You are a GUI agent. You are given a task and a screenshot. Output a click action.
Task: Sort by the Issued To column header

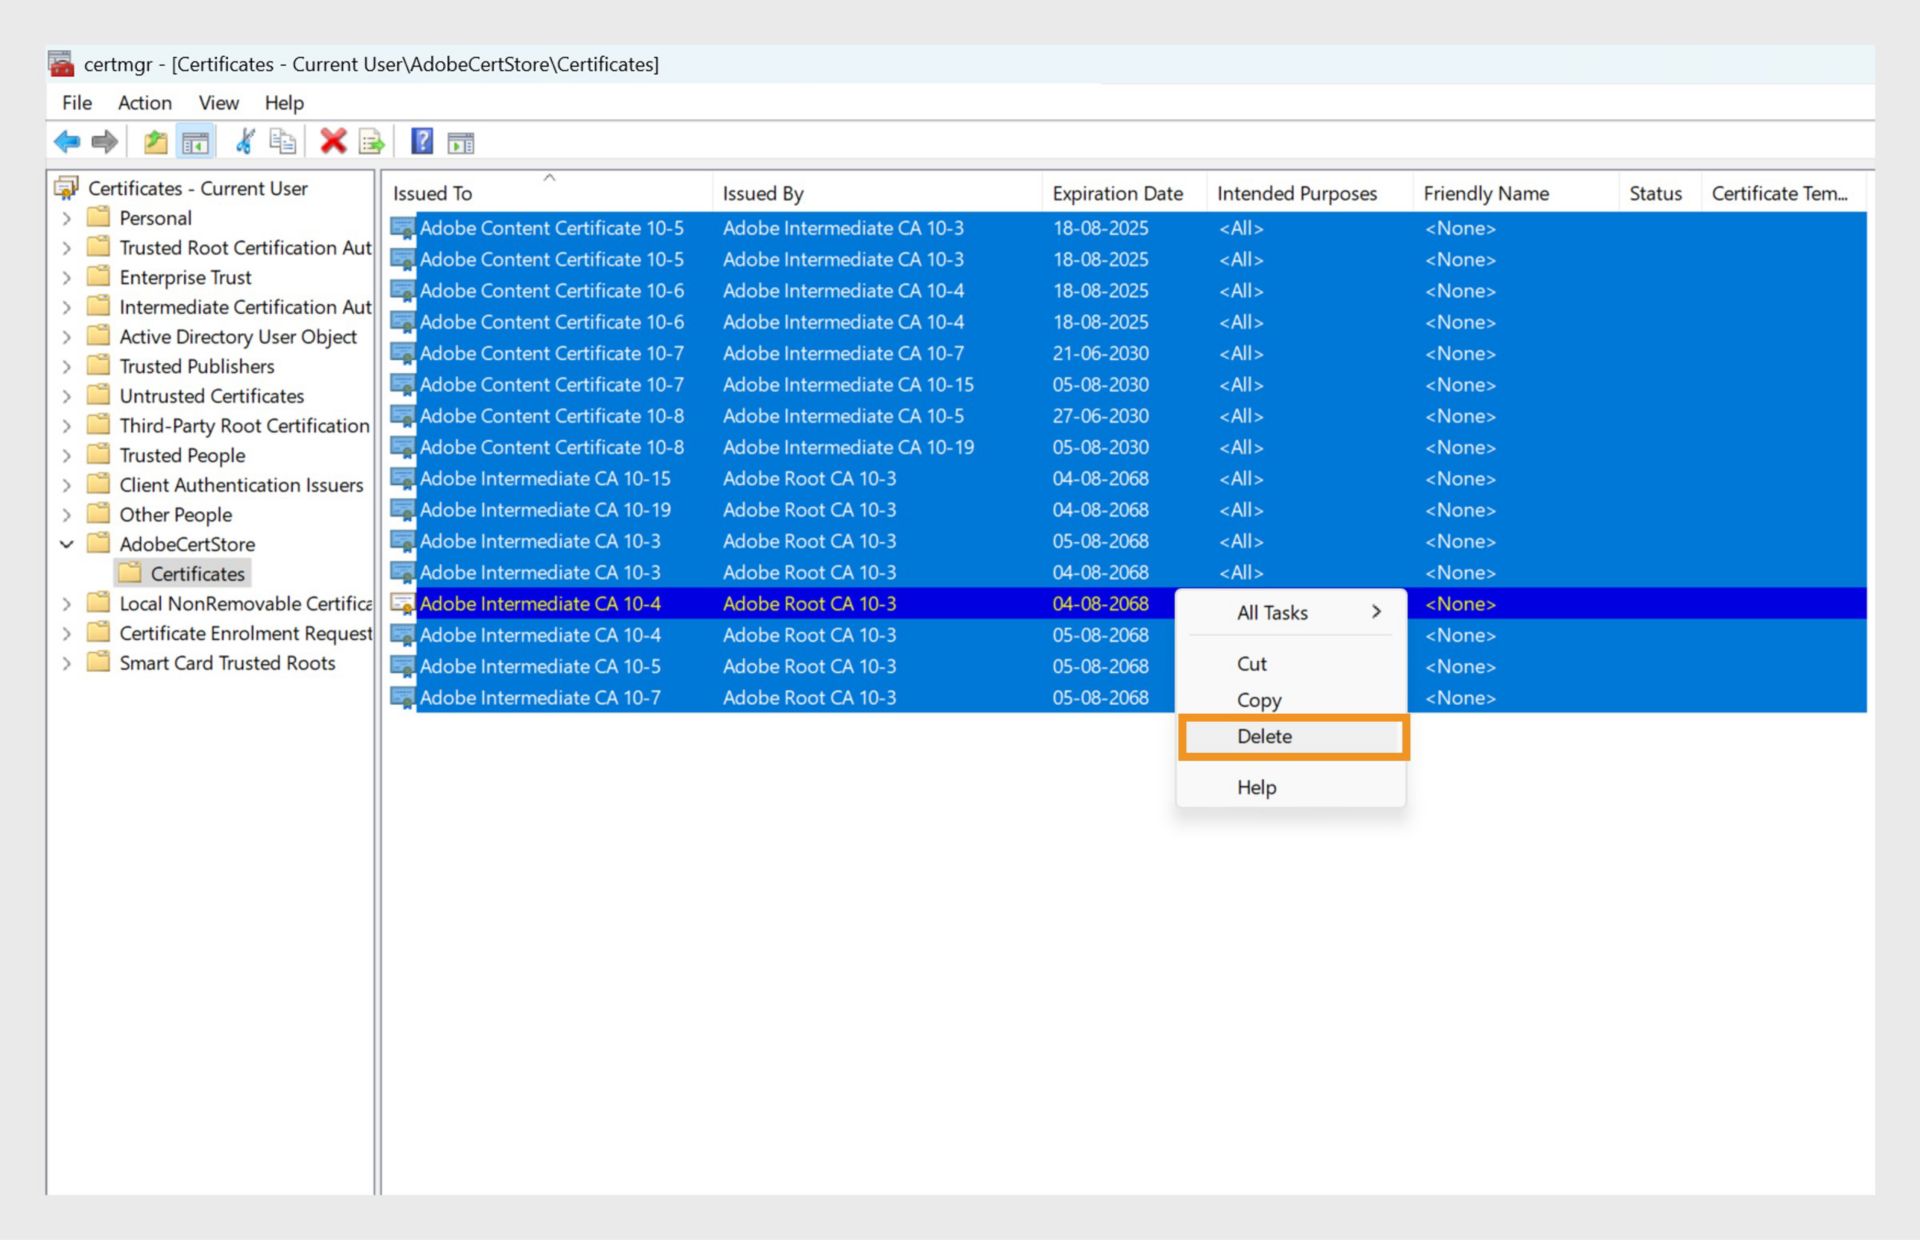click(430, 192)
